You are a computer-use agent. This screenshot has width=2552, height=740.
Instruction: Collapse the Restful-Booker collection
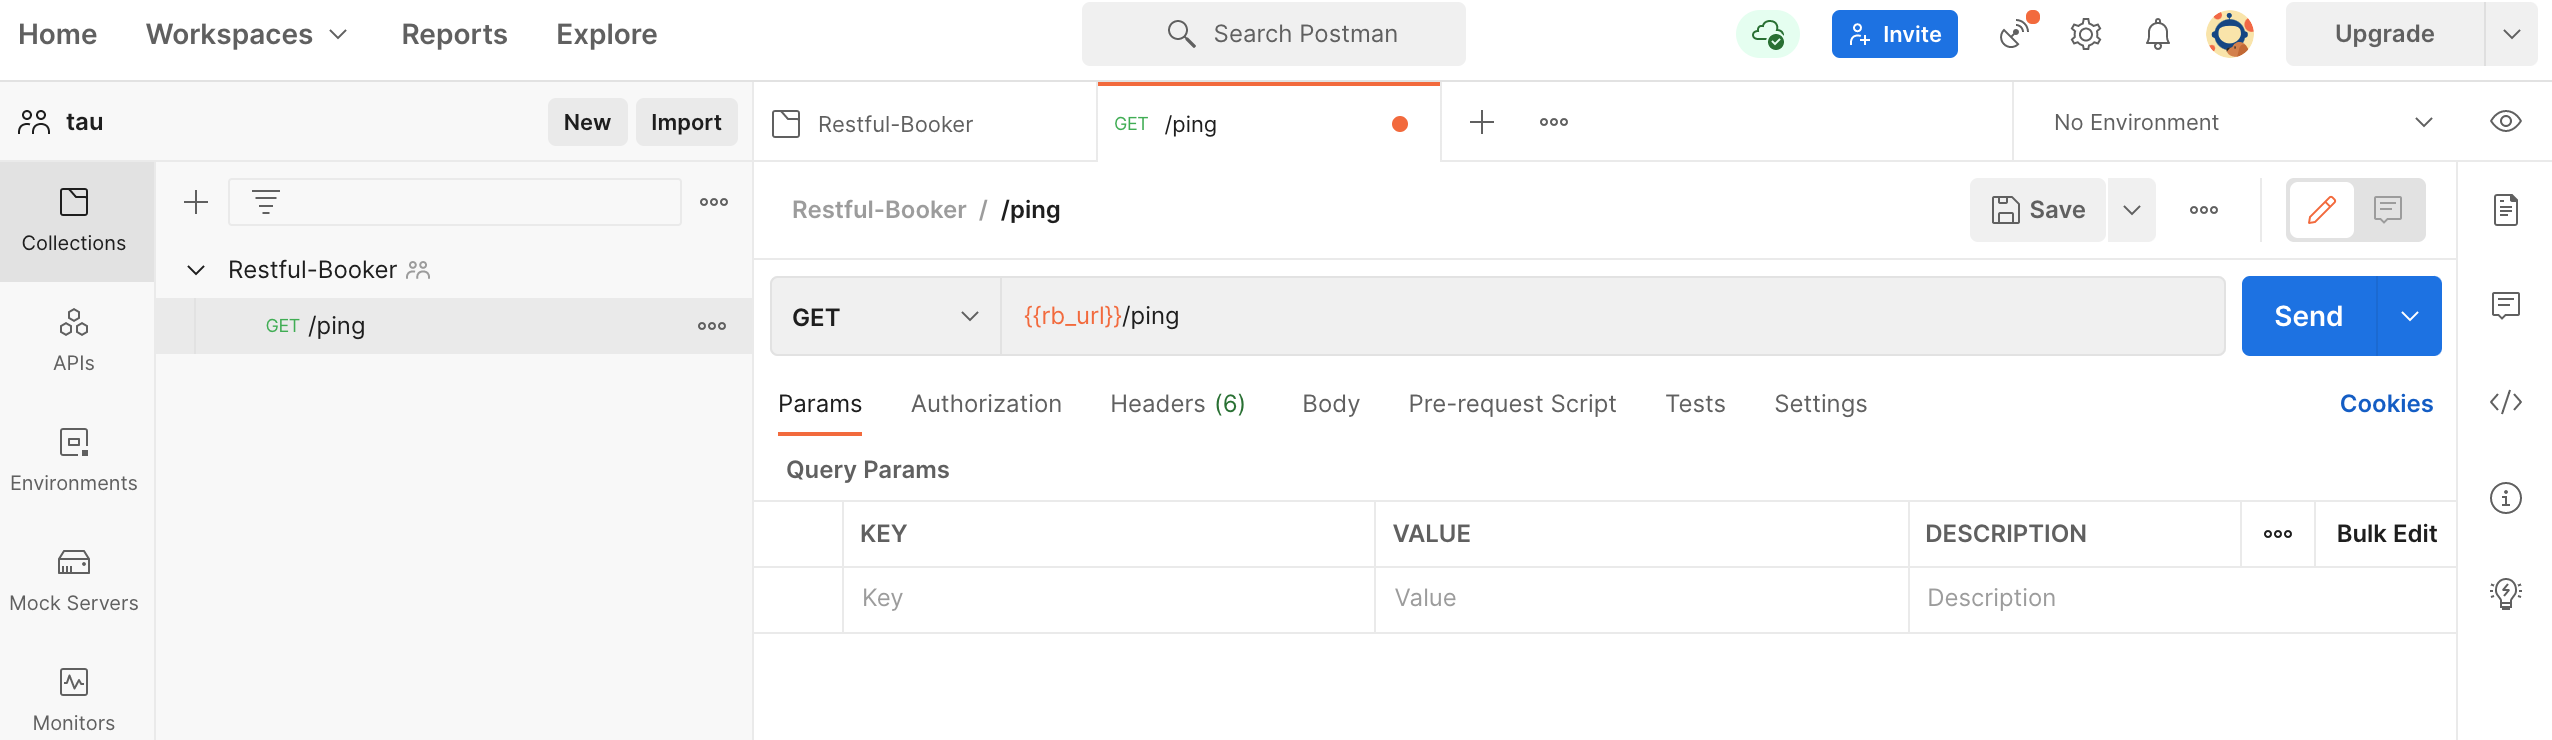[x=196, y=270]
